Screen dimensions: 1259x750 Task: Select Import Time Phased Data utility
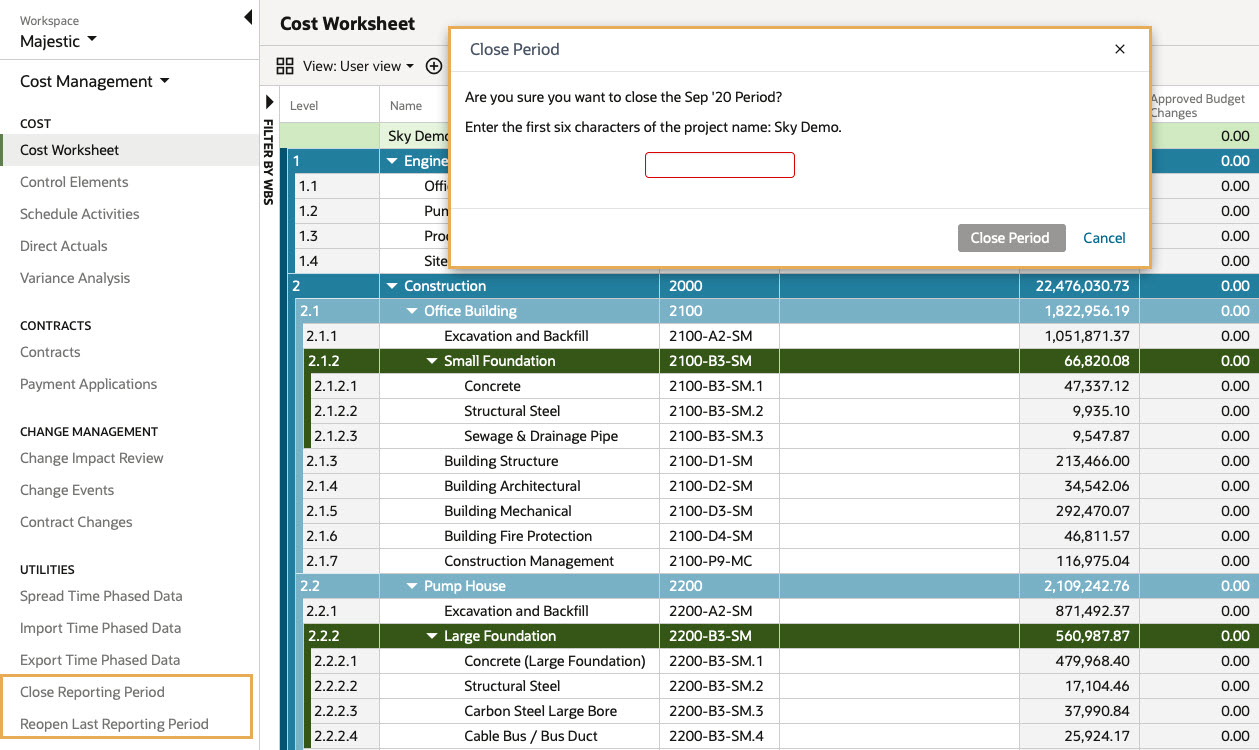101,628
